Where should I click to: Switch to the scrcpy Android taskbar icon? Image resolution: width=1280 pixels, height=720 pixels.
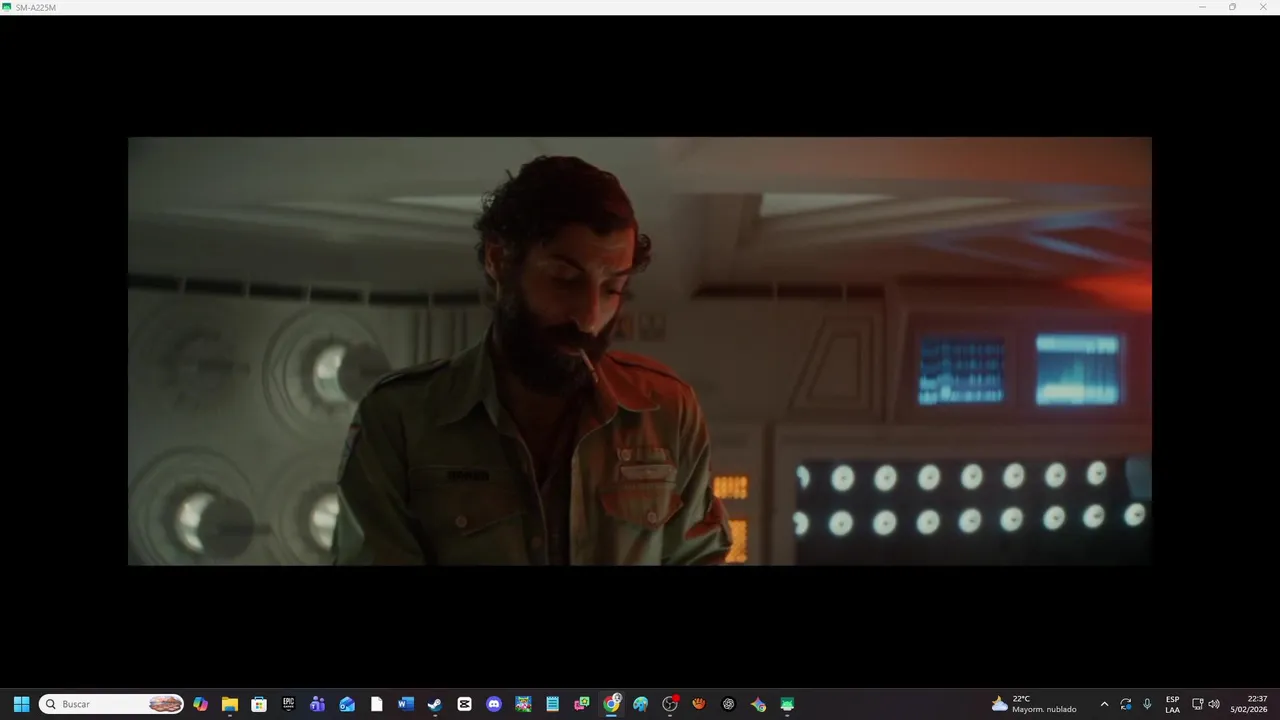point(787,704)
